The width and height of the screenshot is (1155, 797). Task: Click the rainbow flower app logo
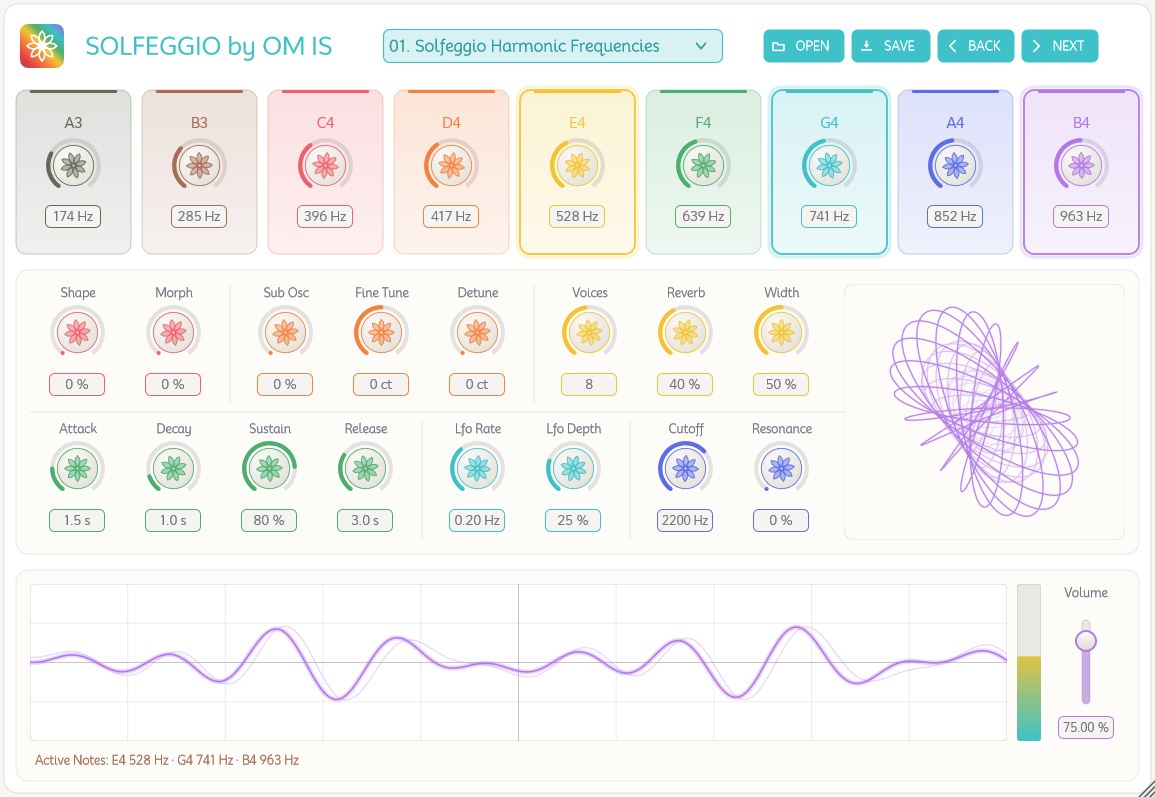pyautogui.click(x=42, y=46)
